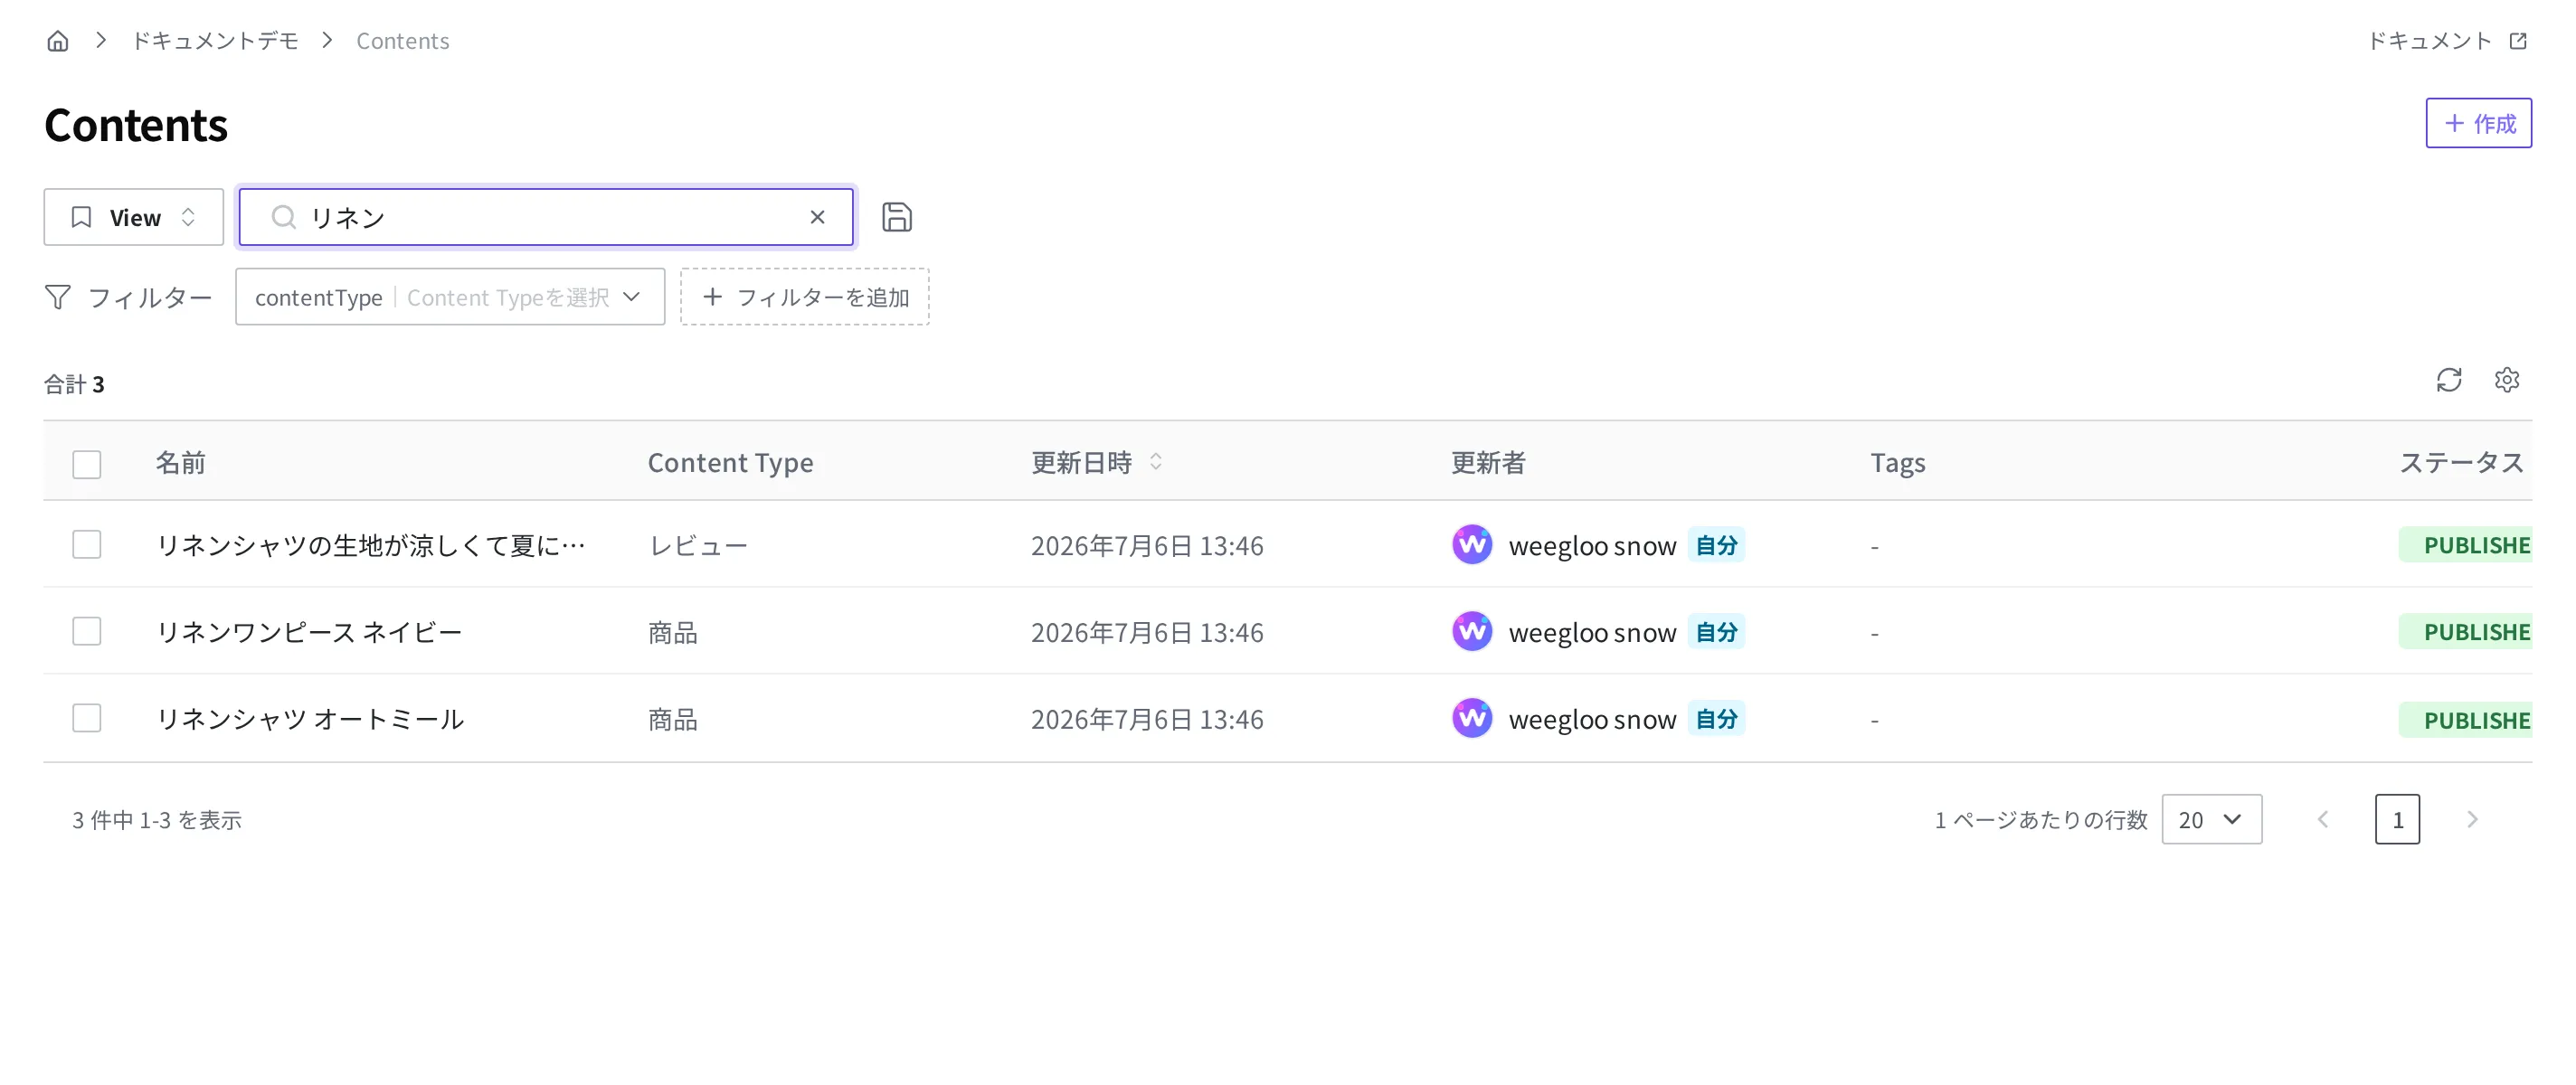This screenshot has width=2576, height=1085.
Task: Open the View selector dropdown
Action: 133,217
